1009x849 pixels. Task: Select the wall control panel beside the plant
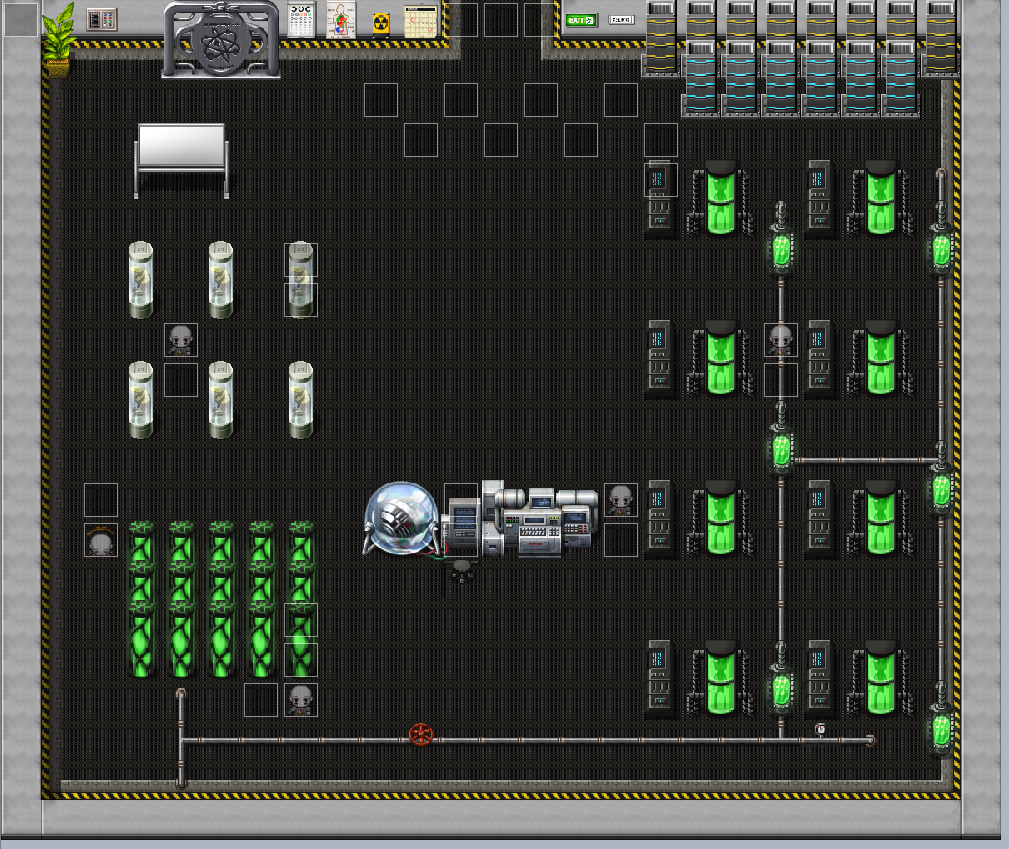tap(102, 19)
